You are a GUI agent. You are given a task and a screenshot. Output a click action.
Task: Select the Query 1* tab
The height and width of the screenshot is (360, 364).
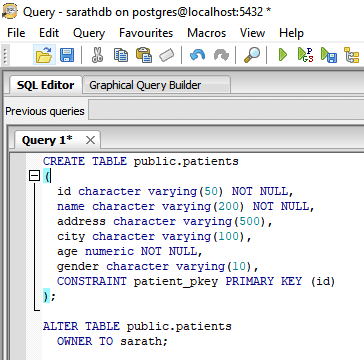click(x=47, y=140)
